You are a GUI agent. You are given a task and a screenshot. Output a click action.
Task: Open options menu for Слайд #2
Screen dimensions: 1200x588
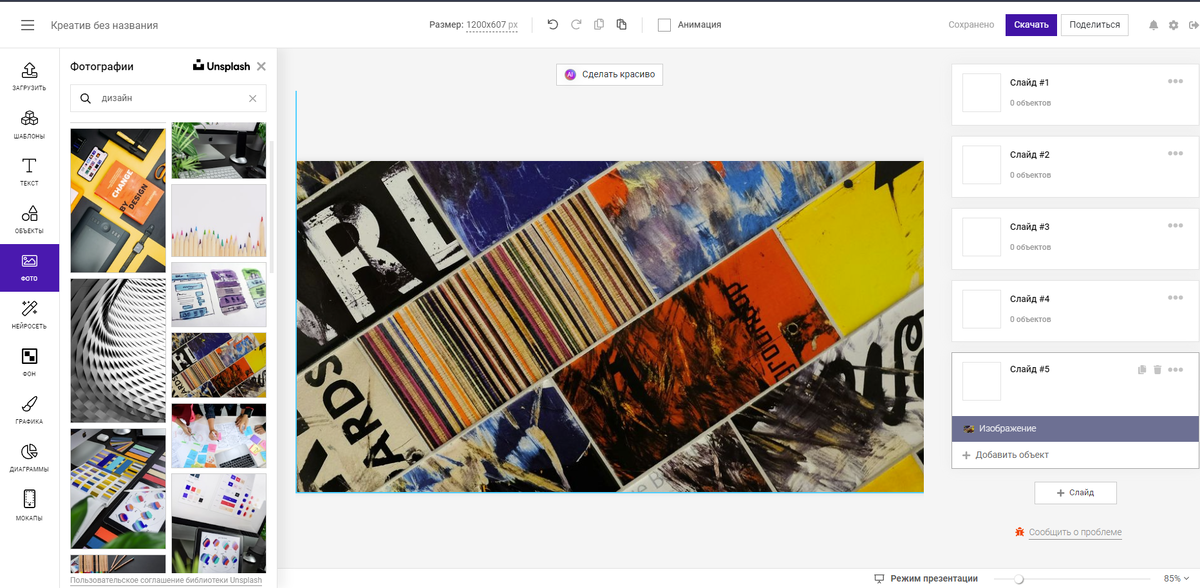(x=1175, y=154)
